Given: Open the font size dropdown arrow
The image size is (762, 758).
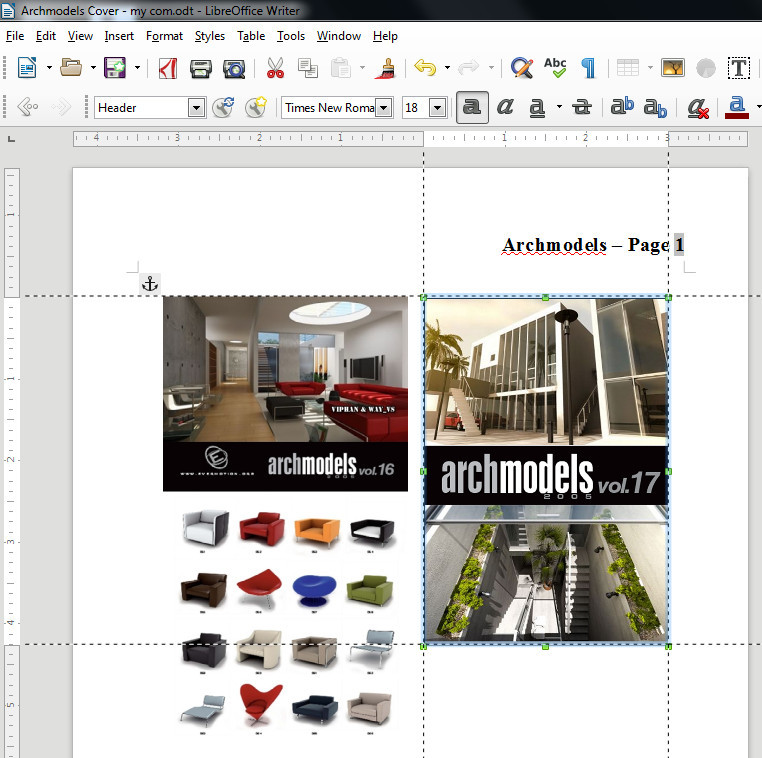Looking at the screenshot, I should [438, 107].
